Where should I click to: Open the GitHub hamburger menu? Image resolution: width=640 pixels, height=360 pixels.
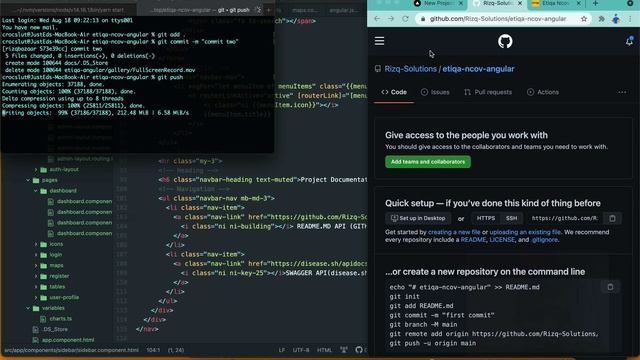[379, 41]
